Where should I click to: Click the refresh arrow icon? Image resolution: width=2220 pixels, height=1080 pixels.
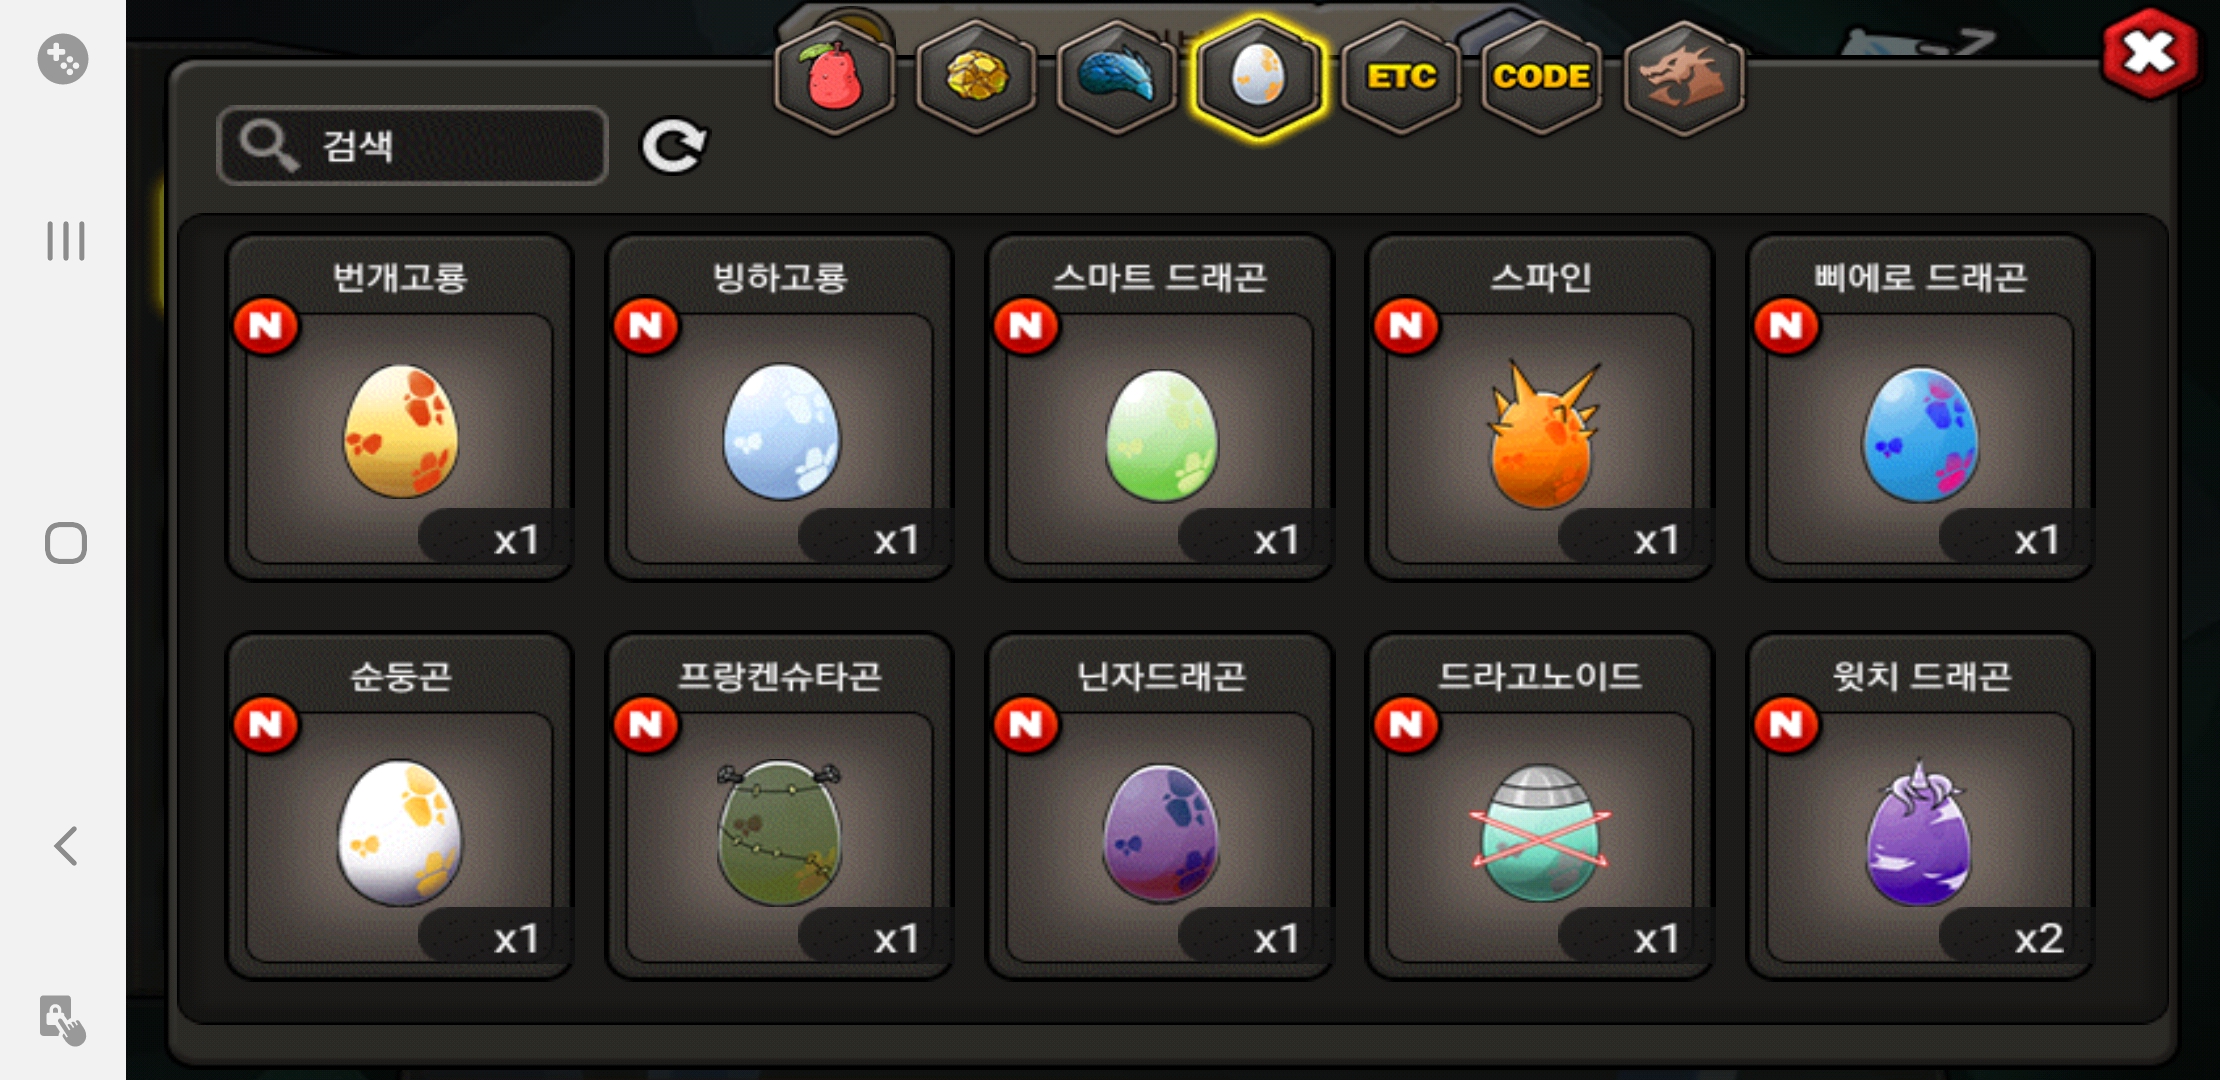[x=674, y=146]
